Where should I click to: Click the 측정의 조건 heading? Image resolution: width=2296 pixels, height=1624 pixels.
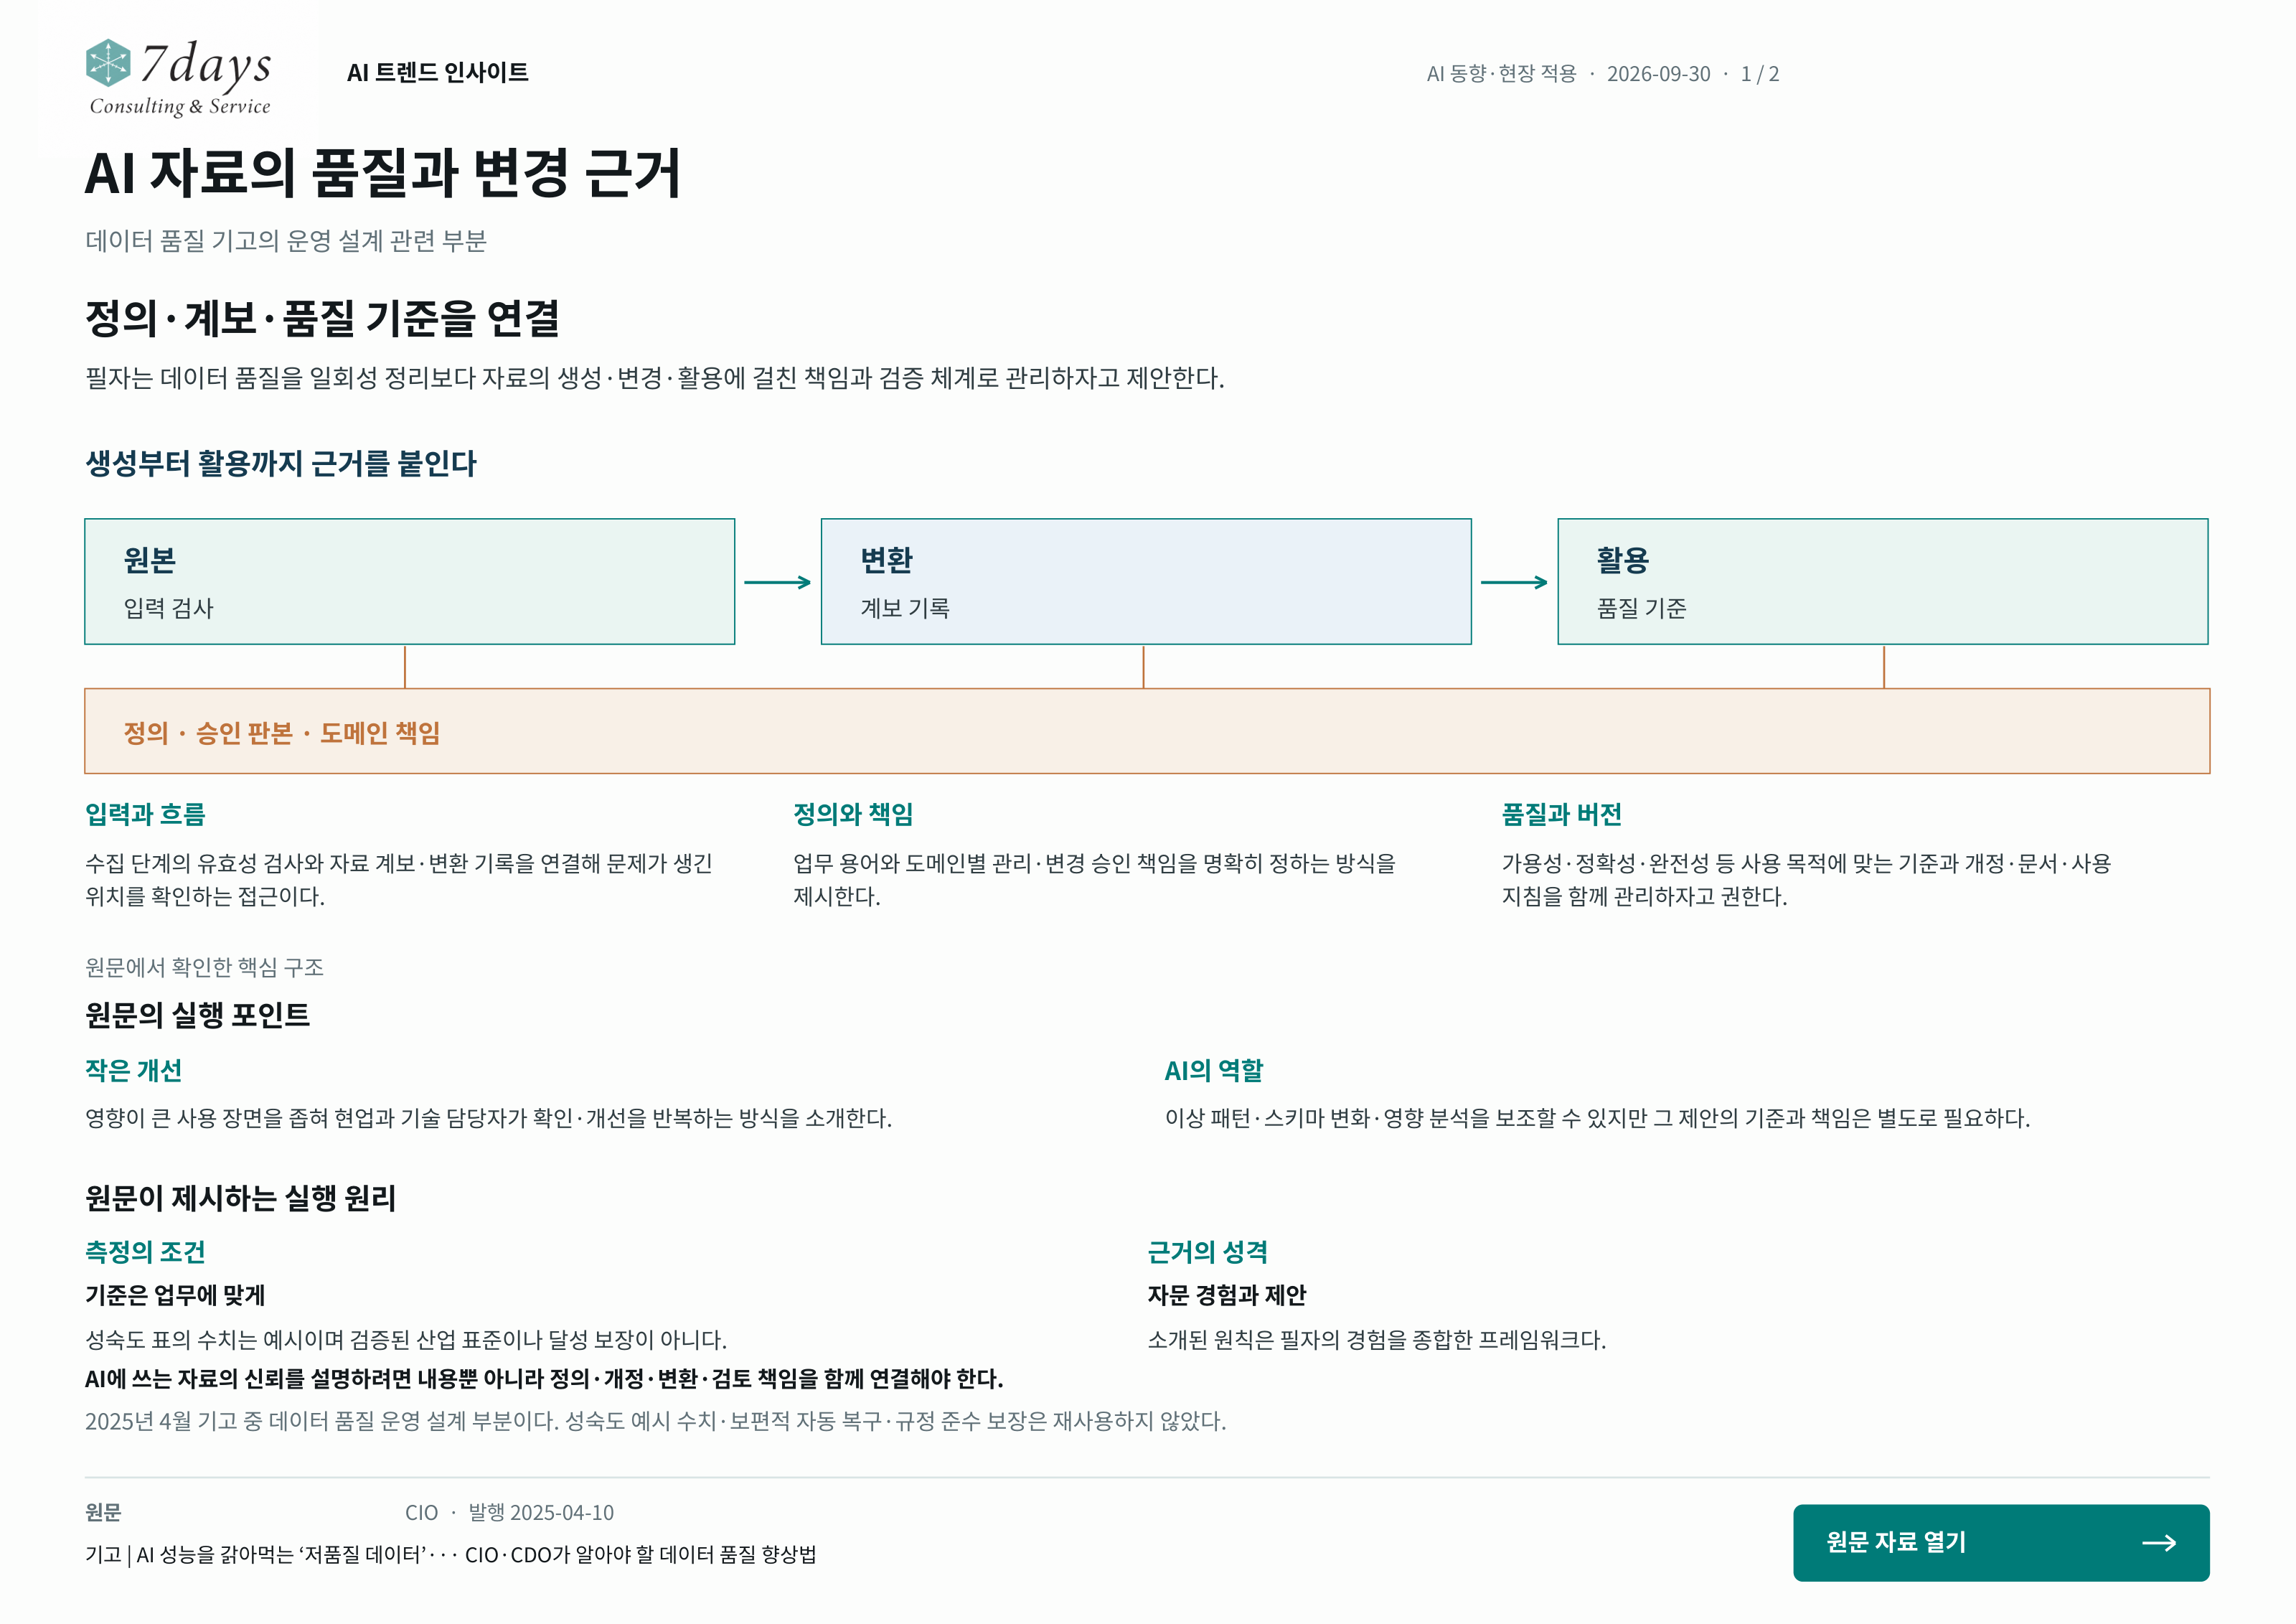(x=145, y=1252)
